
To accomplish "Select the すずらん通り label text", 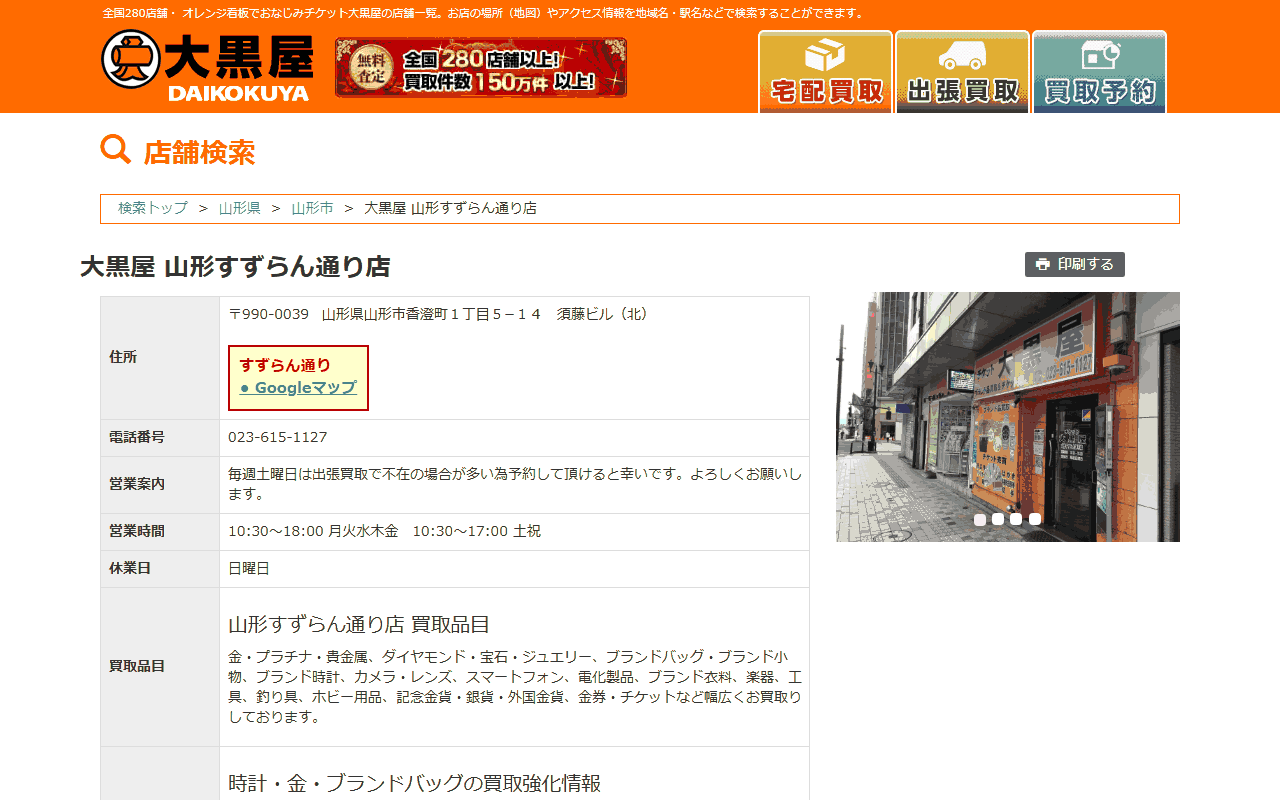I will [x=285, y=365].
